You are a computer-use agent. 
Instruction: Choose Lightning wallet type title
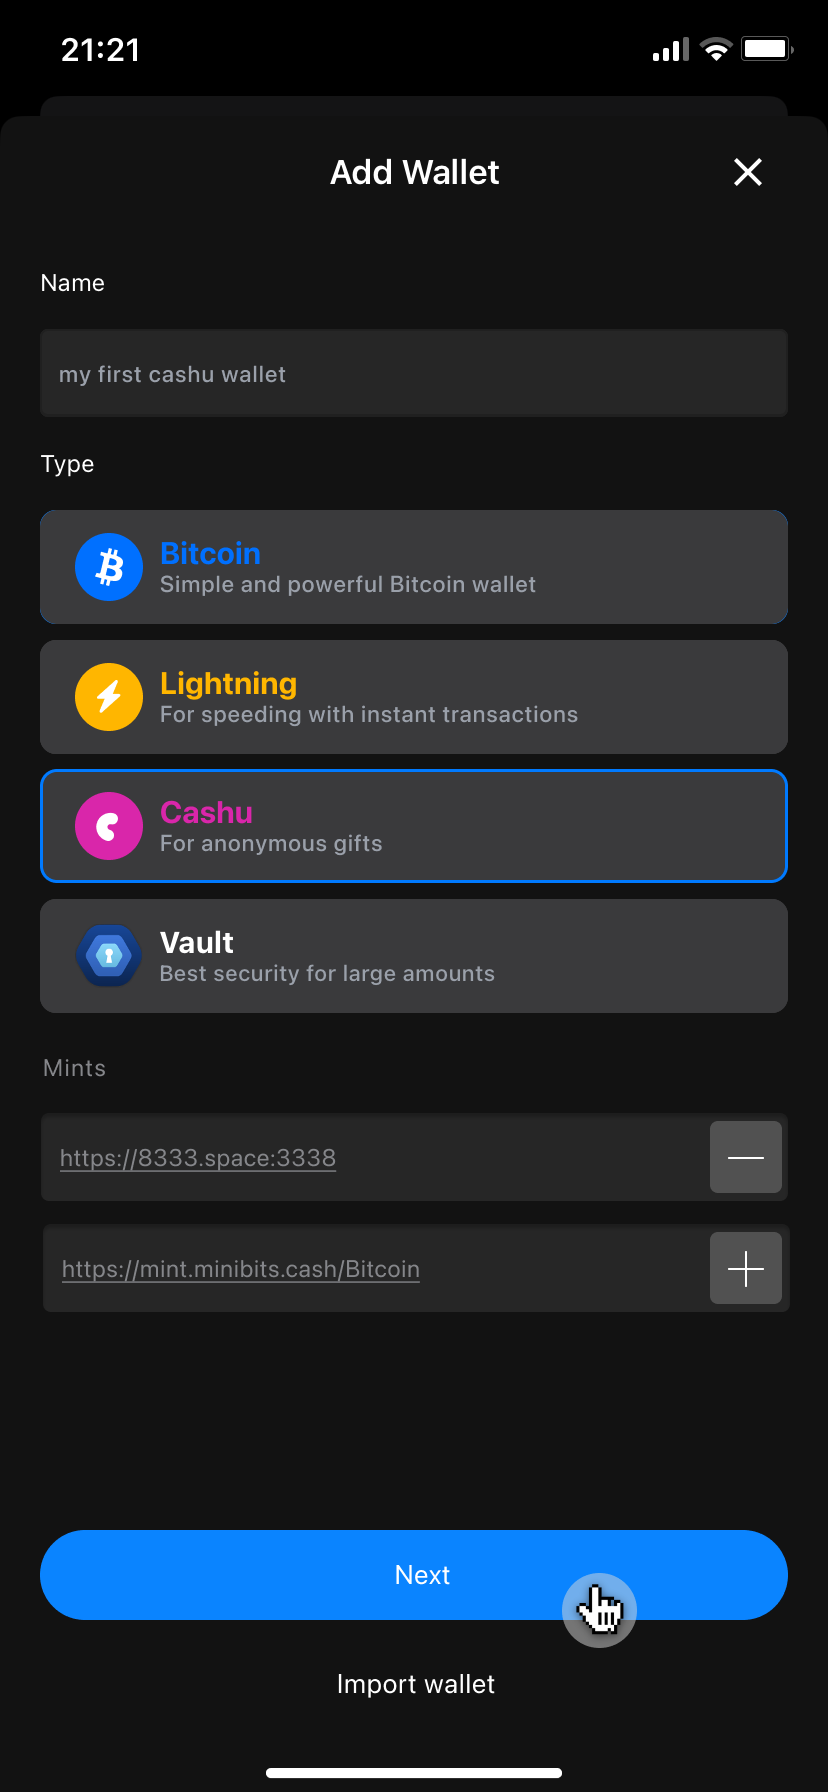[x=228, y=683]
